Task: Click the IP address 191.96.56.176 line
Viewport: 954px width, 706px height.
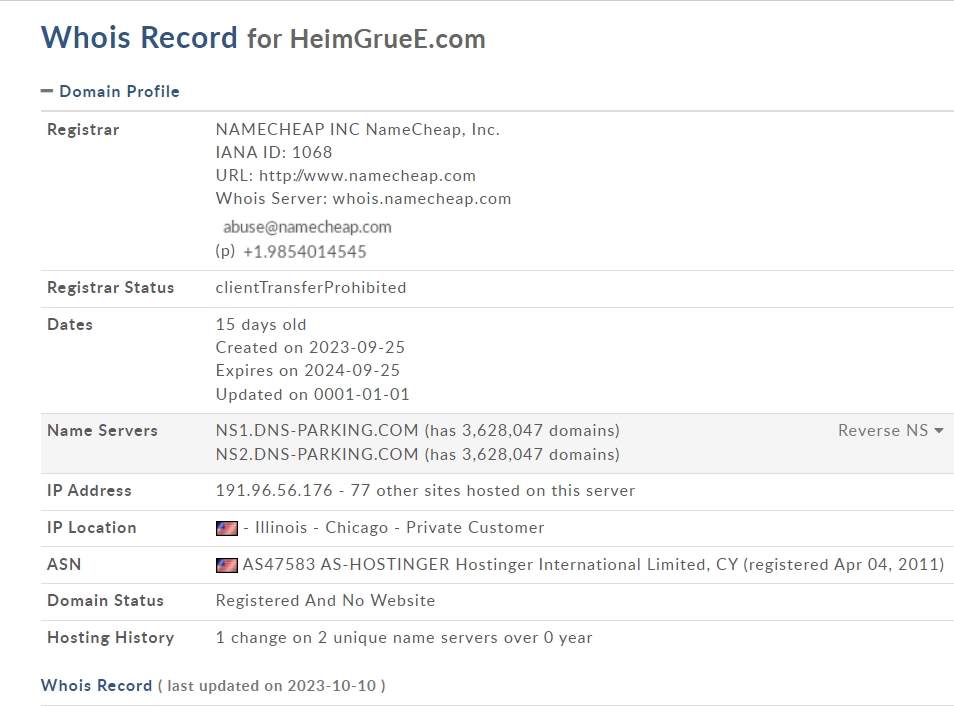Action: tap(425, 491)
